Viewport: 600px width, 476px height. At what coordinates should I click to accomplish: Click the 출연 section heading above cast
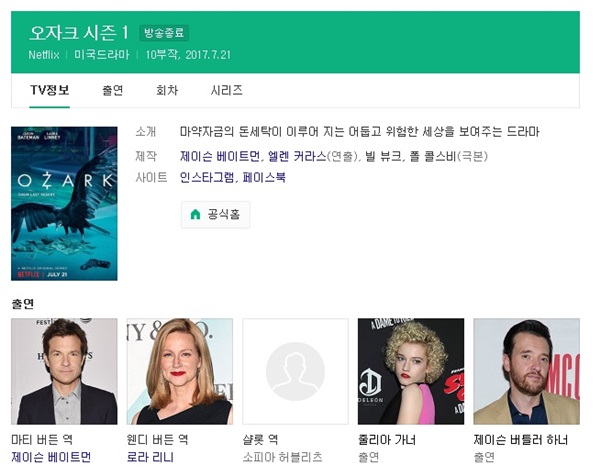pyautogui.click(x=23, y=304)
